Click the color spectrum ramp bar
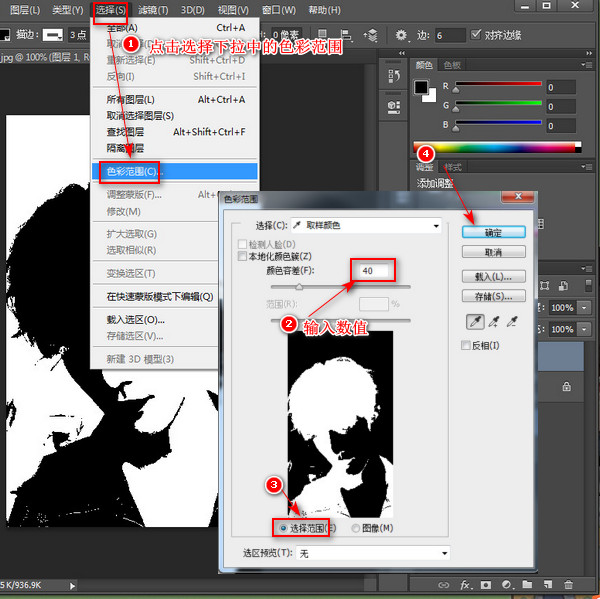 (x=497, y=147)
